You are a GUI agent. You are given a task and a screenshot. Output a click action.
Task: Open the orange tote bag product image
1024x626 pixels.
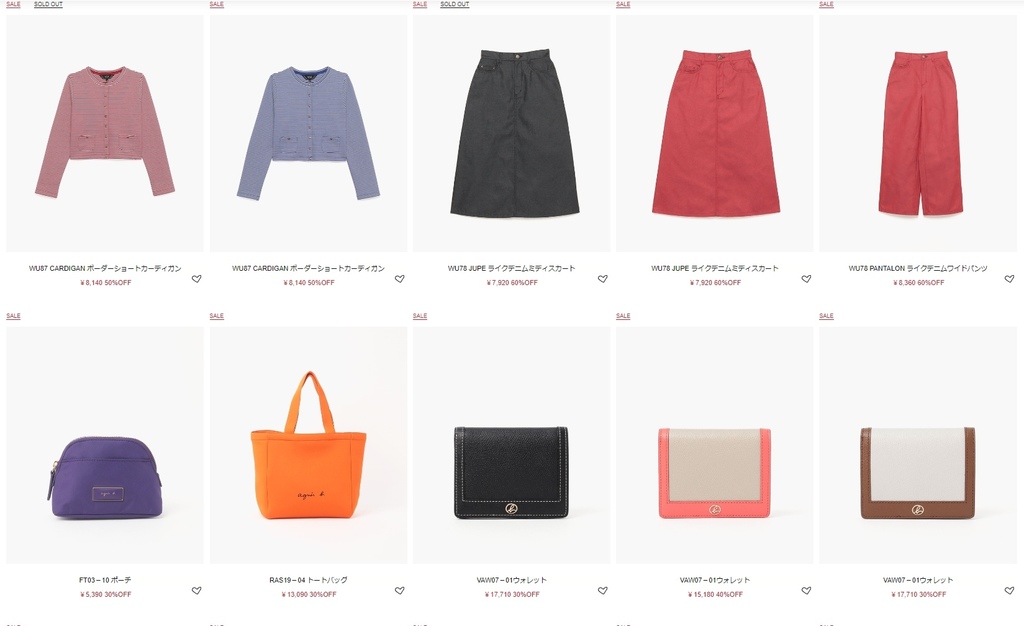(308, 445)
